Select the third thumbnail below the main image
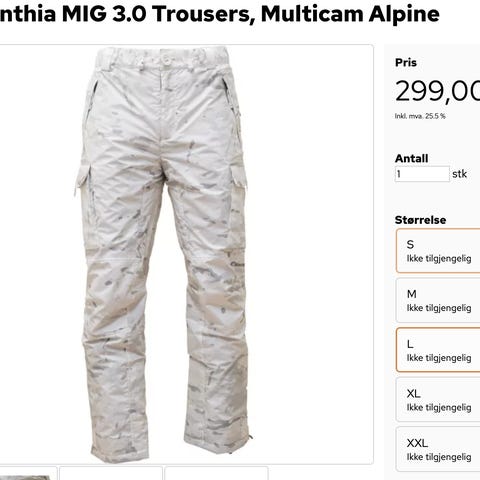The width and height of the screenshot is (480, 480). [x=216, y=473]
